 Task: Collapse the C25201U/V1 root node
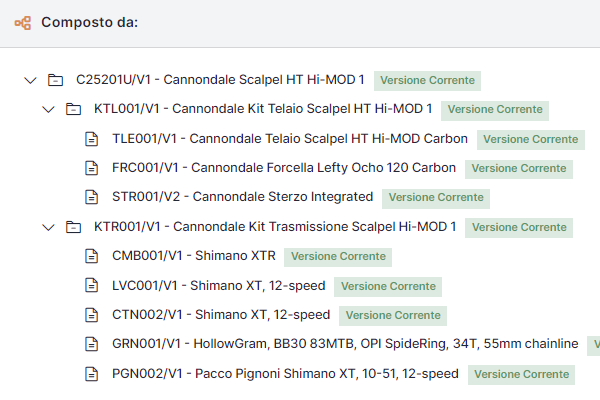coord(30,80)
